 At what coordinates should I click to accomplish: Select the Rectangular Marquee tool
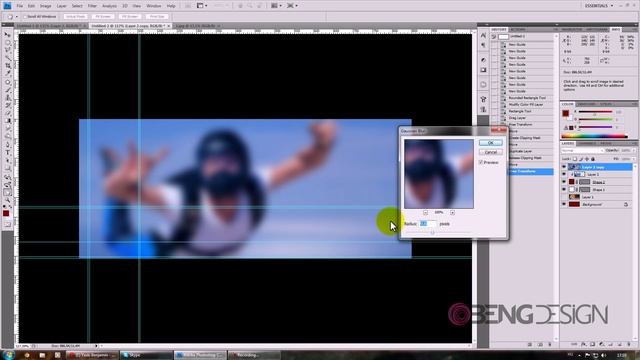[x=7, y=43]
